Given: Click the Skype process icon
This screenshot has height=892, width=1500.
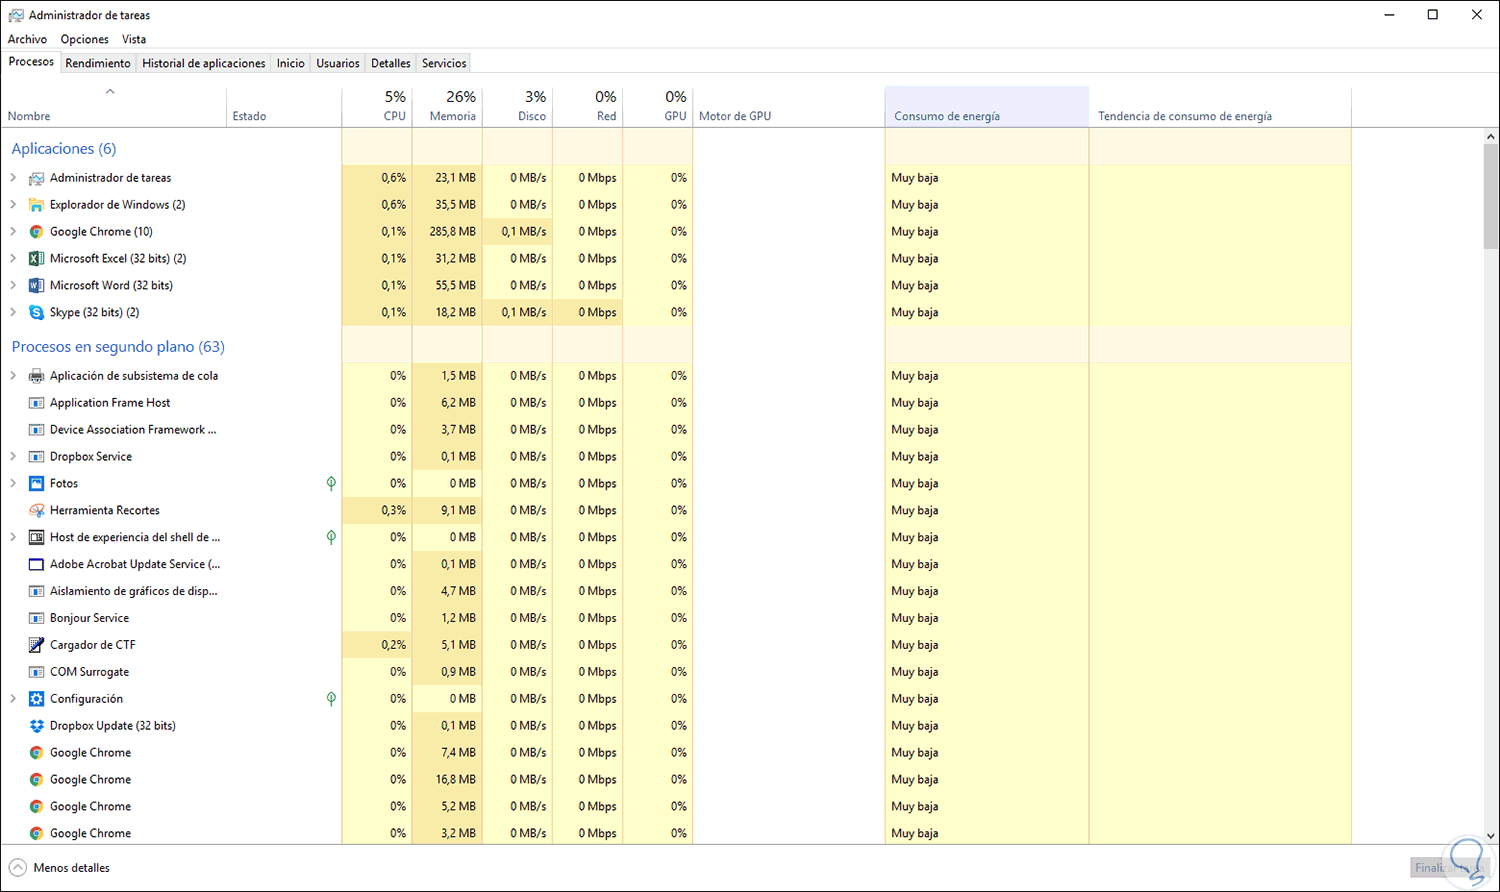Looking at the screenshot, I should pos(36,313).
